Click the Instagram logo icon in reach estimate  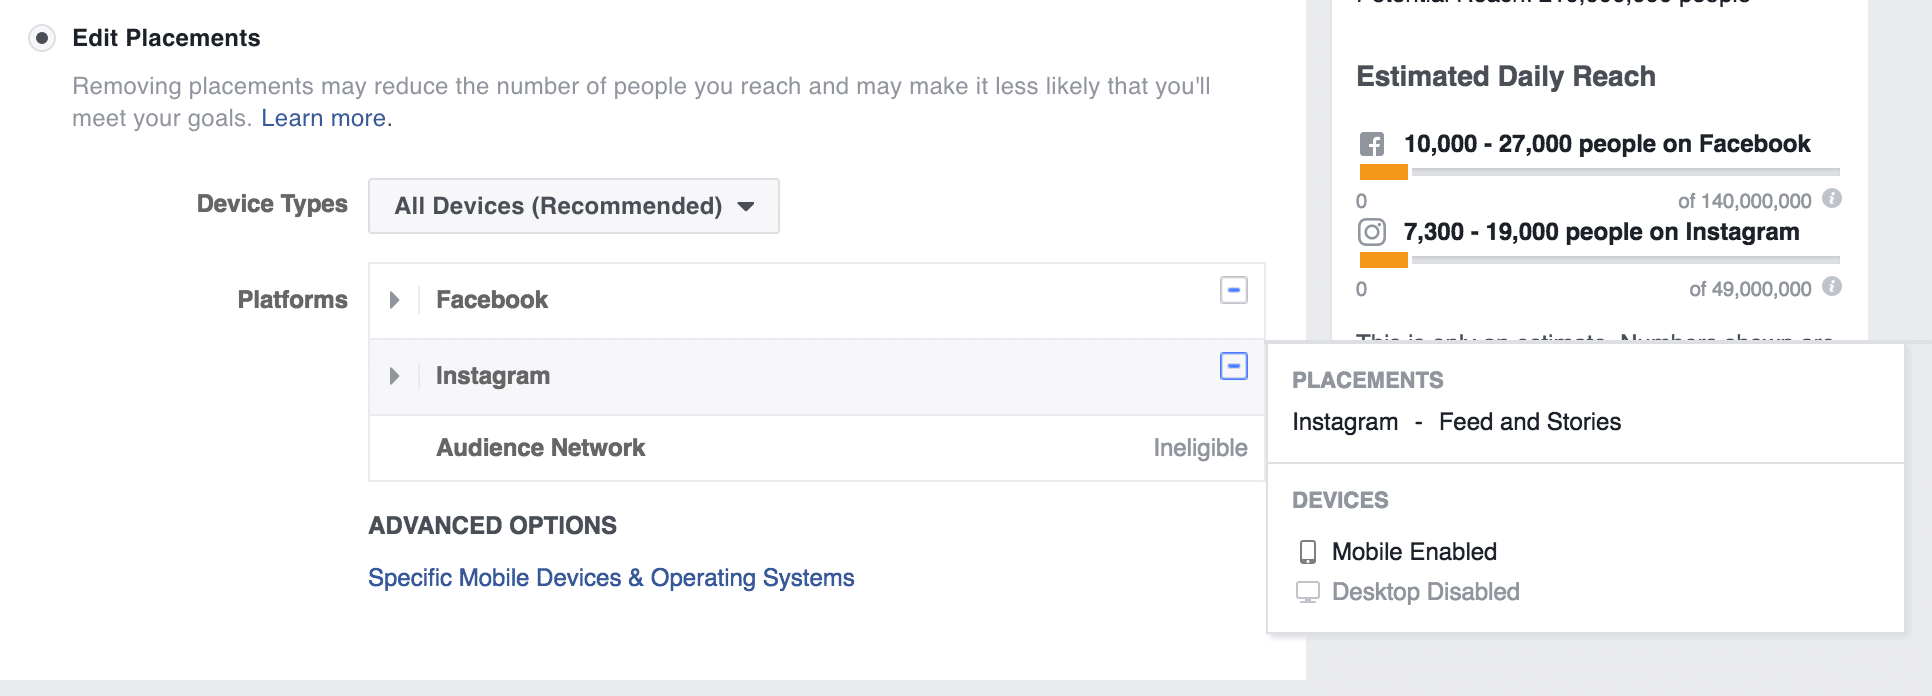pos(1372,232)
